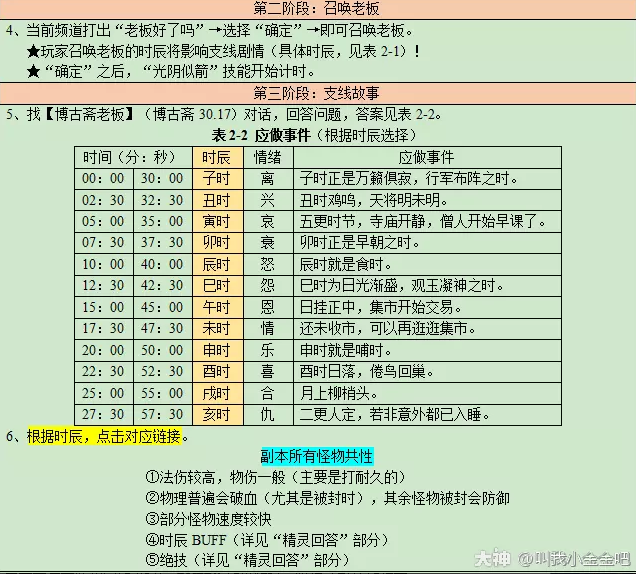The image size is (636, 574).
Task: Click the '卯时' cell
Action: [x=218, y=243]
